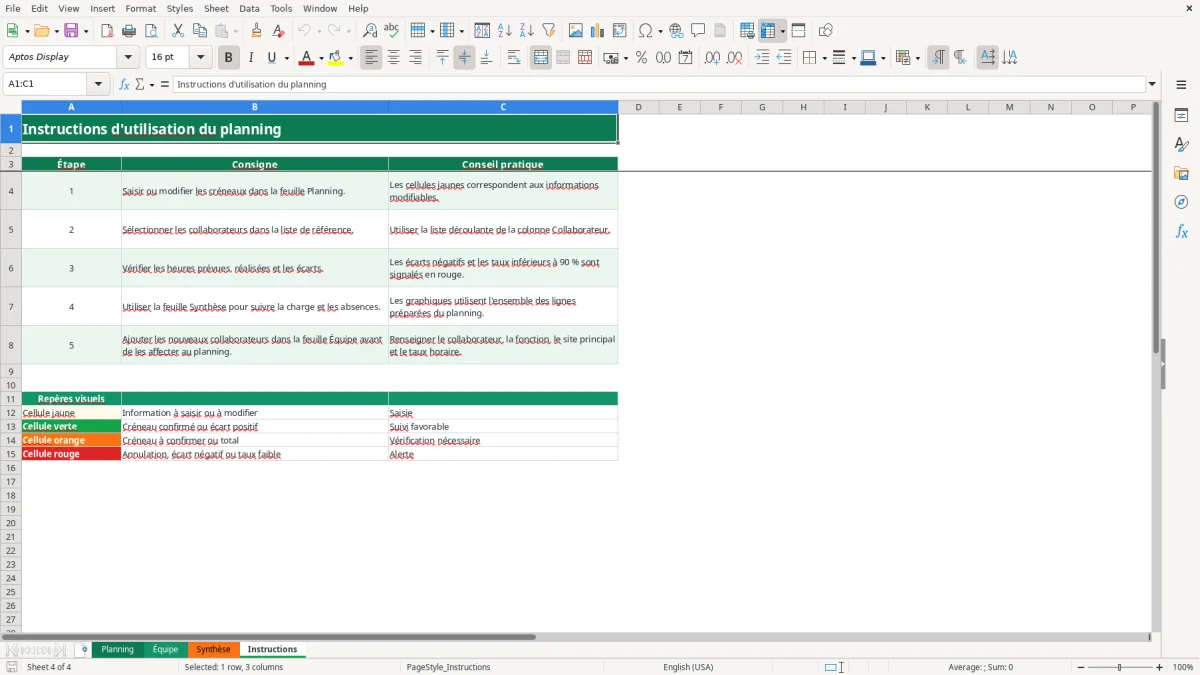The height and width of the screenshot is (675, 1200).
Task: Insert a hyperlink
Action: (676, 31)
